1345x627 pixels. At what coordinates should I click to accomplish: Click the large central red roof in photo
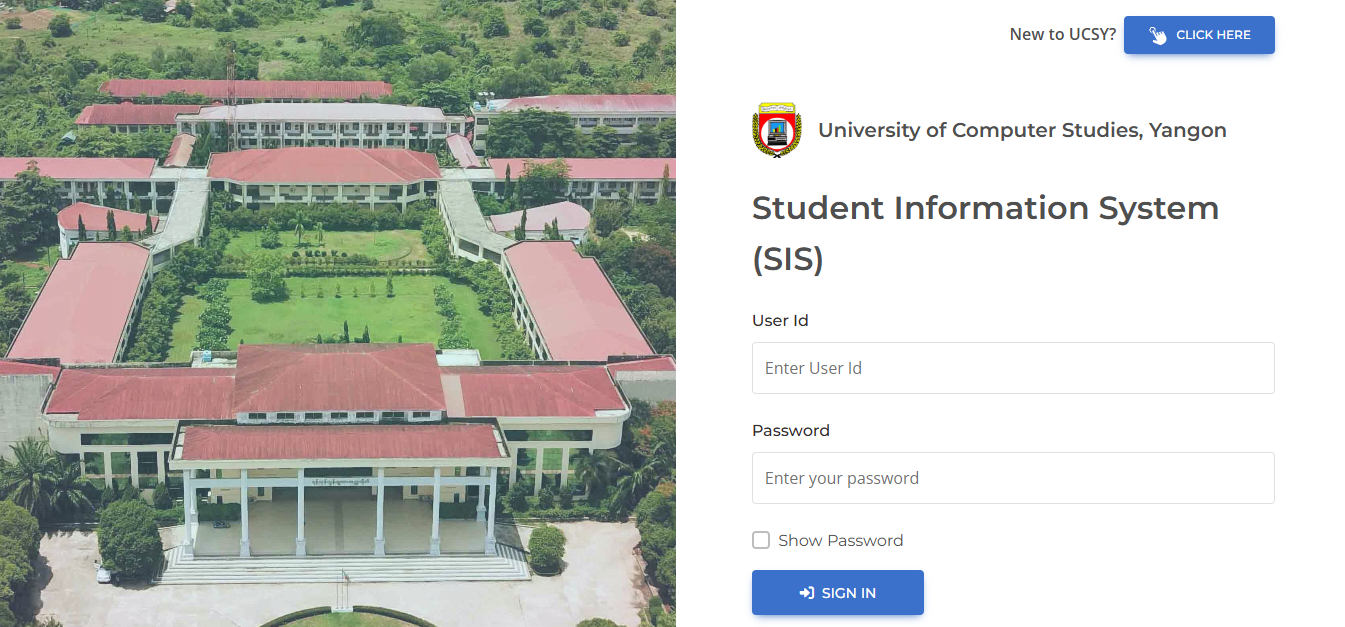pyautogui.click(x=338, y=378)
